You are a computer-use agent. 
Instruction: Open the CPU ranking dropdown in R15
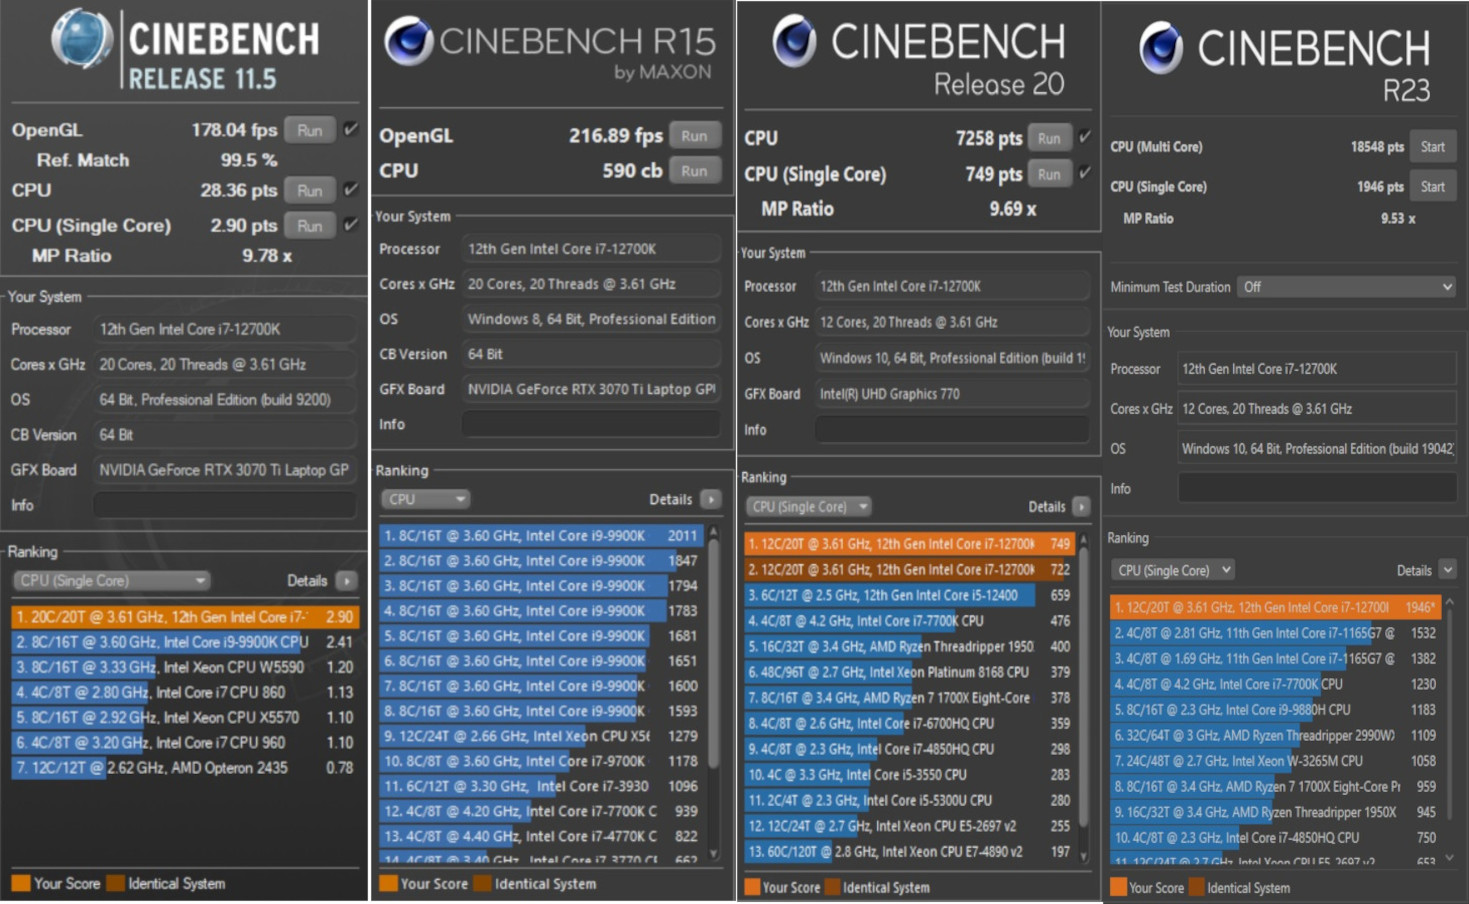coord(425,499)
